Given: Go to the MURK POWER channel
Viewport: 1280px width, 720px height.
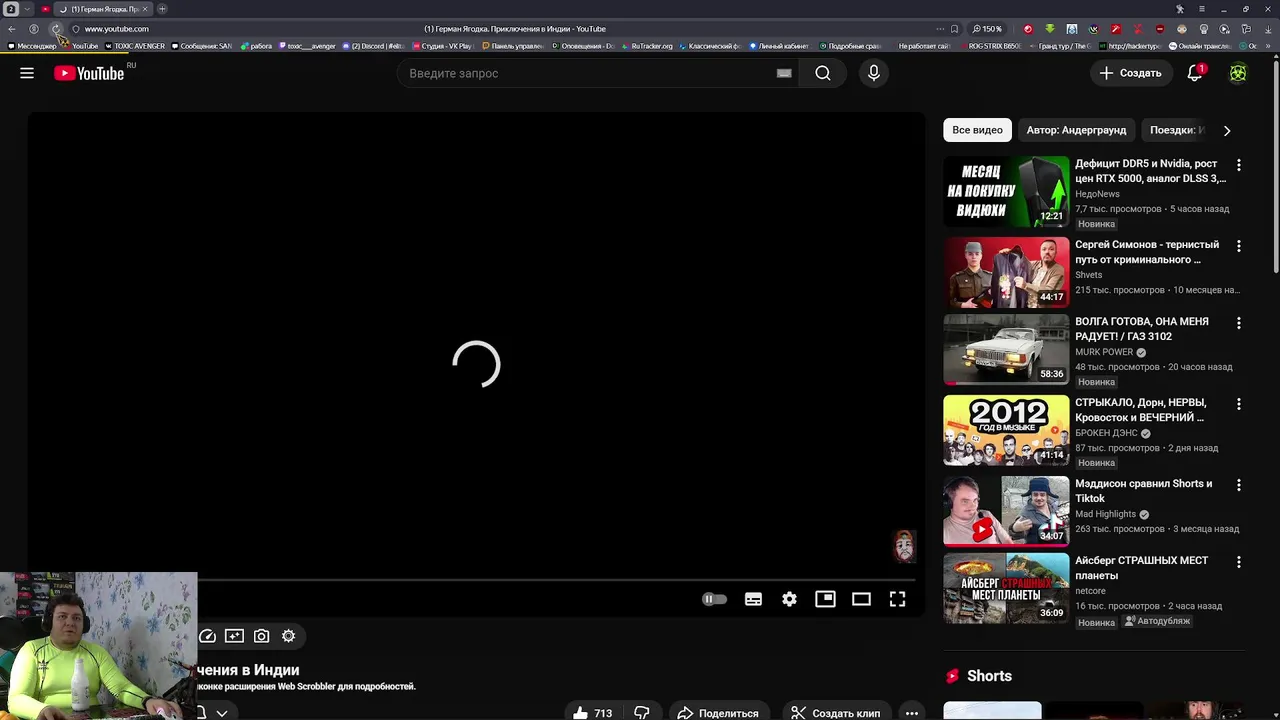Looking at the screenshot, I should pos(1104,352).
